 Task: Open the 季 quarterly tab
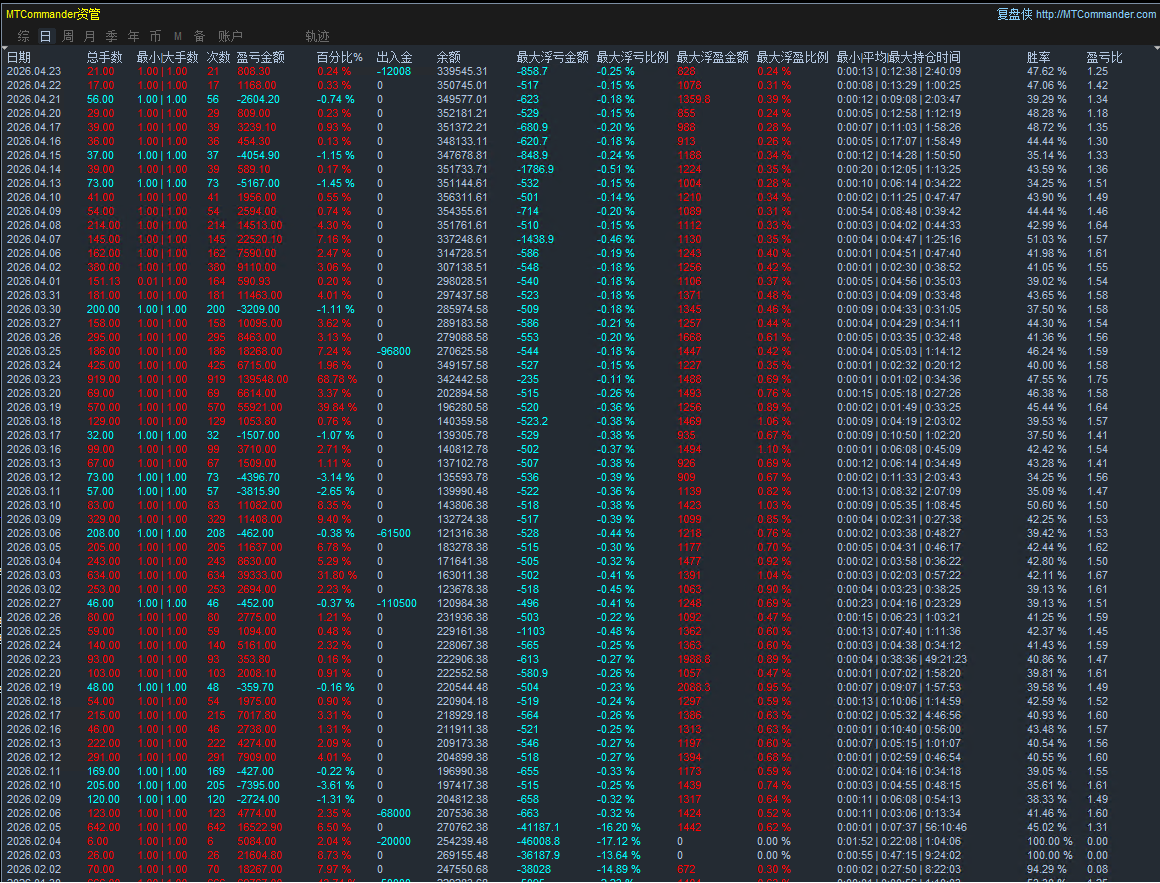click(x=112, y=36)
